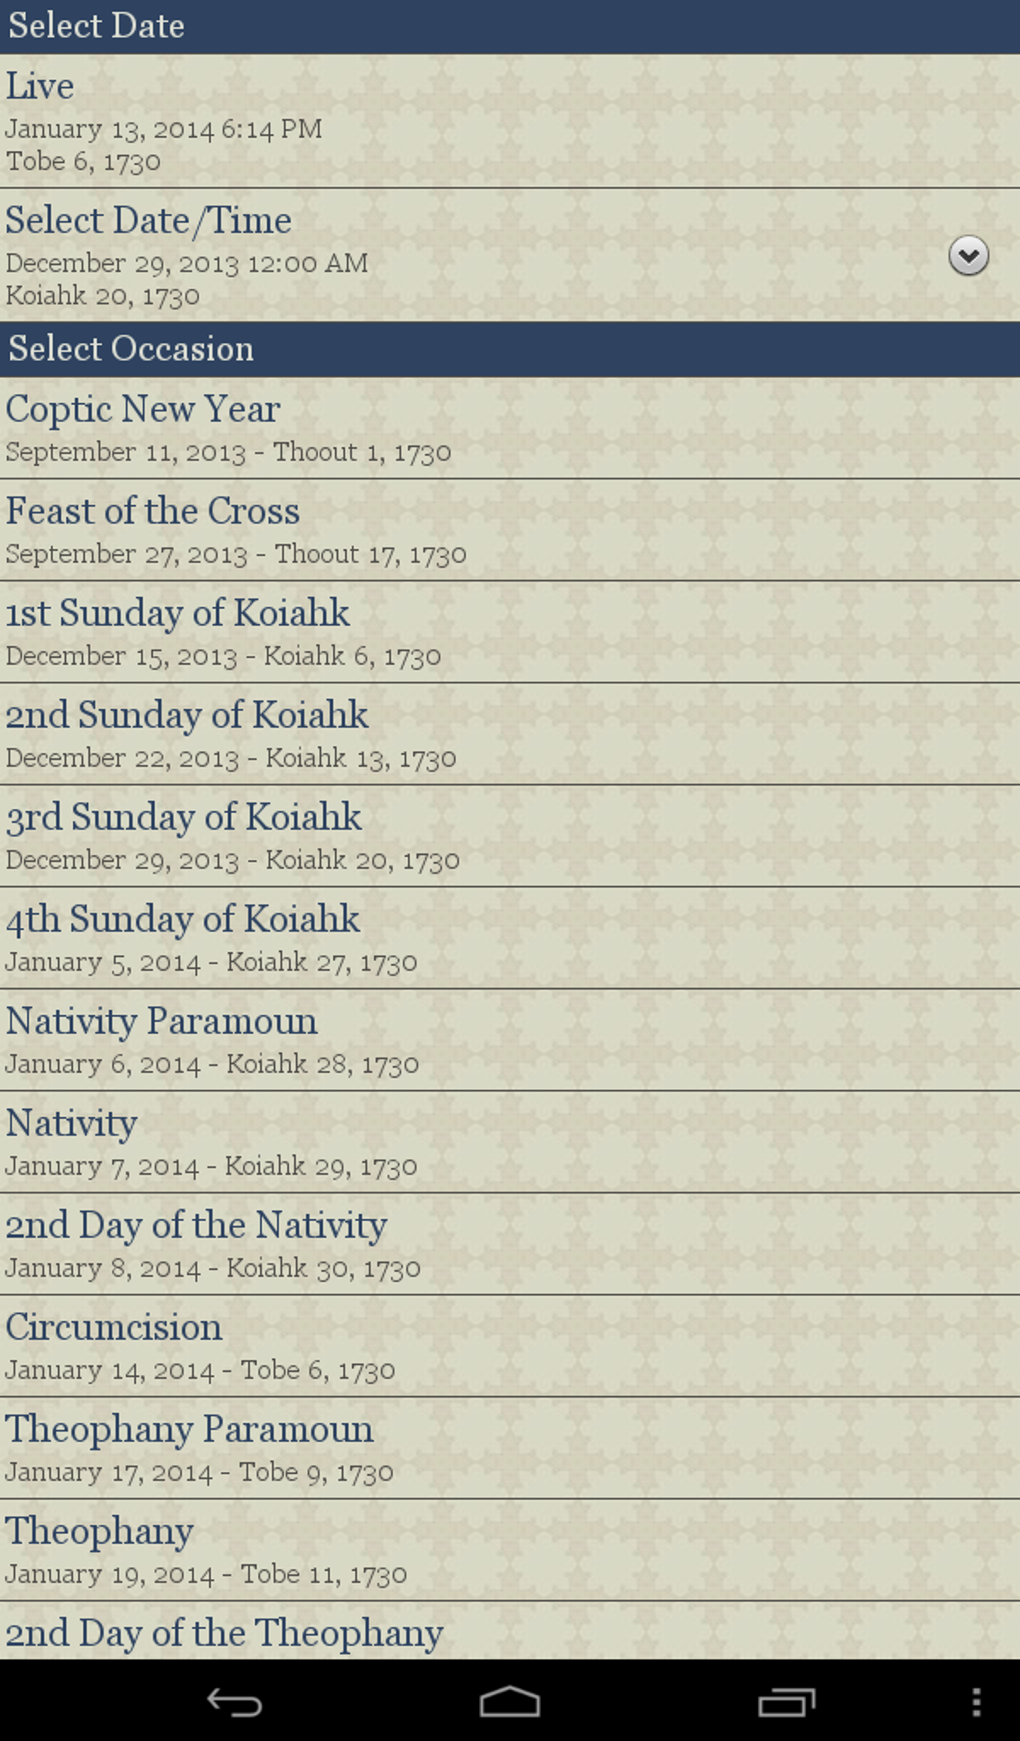
Task: Expand the Select Date/Time chevron
Action: coord(968,257)
